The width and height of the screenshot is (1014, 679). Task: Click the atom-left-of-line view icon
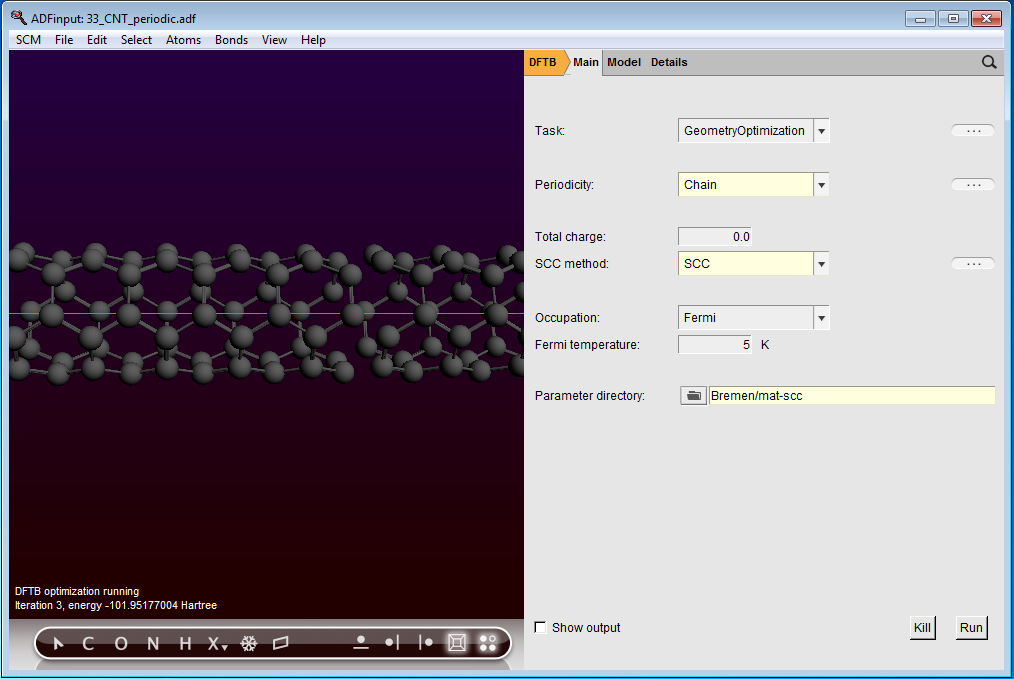pos(393,643)
